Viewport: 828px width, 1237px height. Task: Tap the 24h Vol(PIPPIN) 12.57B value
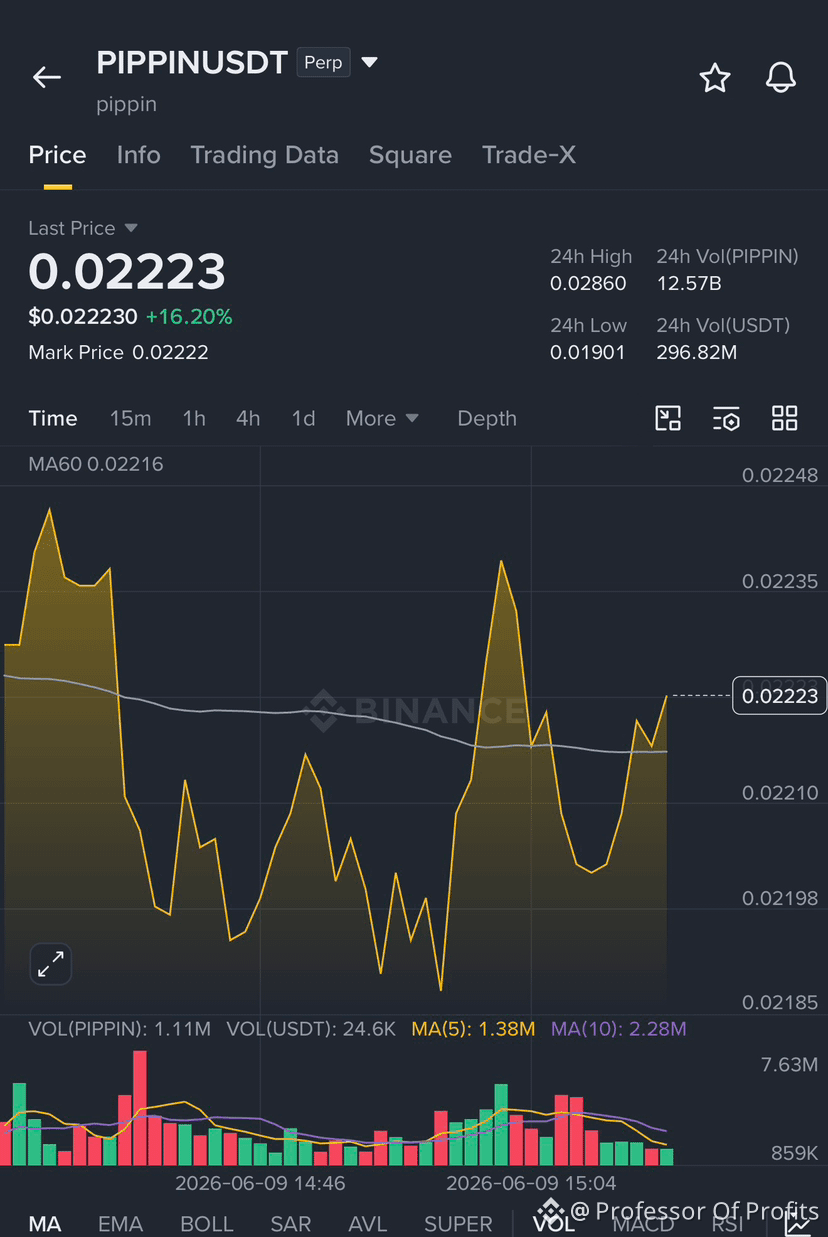(689, 283)
